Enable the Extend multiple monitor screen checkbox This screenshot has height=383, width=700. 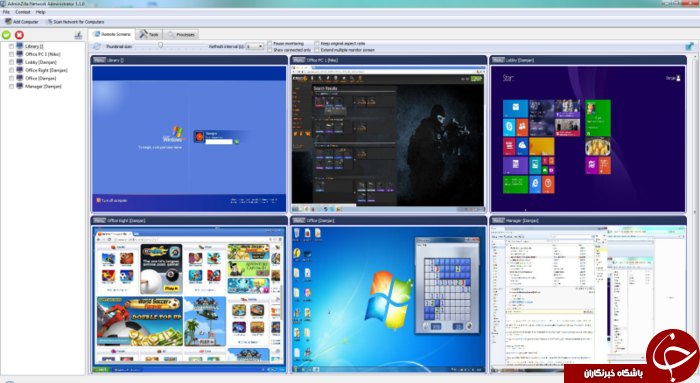(317, 50)
